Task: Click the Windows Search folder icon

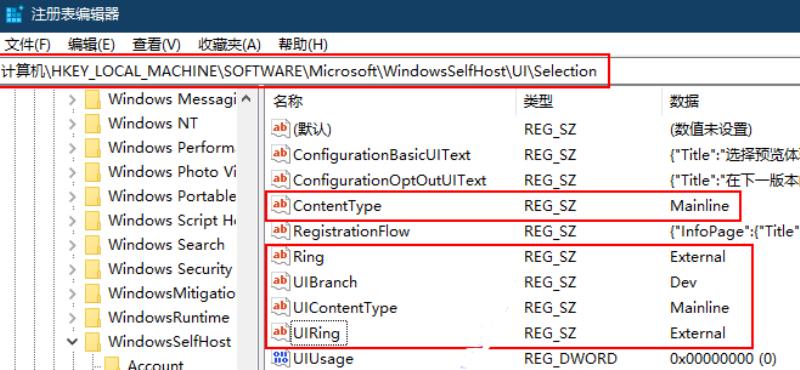Action: pos(93,245)
